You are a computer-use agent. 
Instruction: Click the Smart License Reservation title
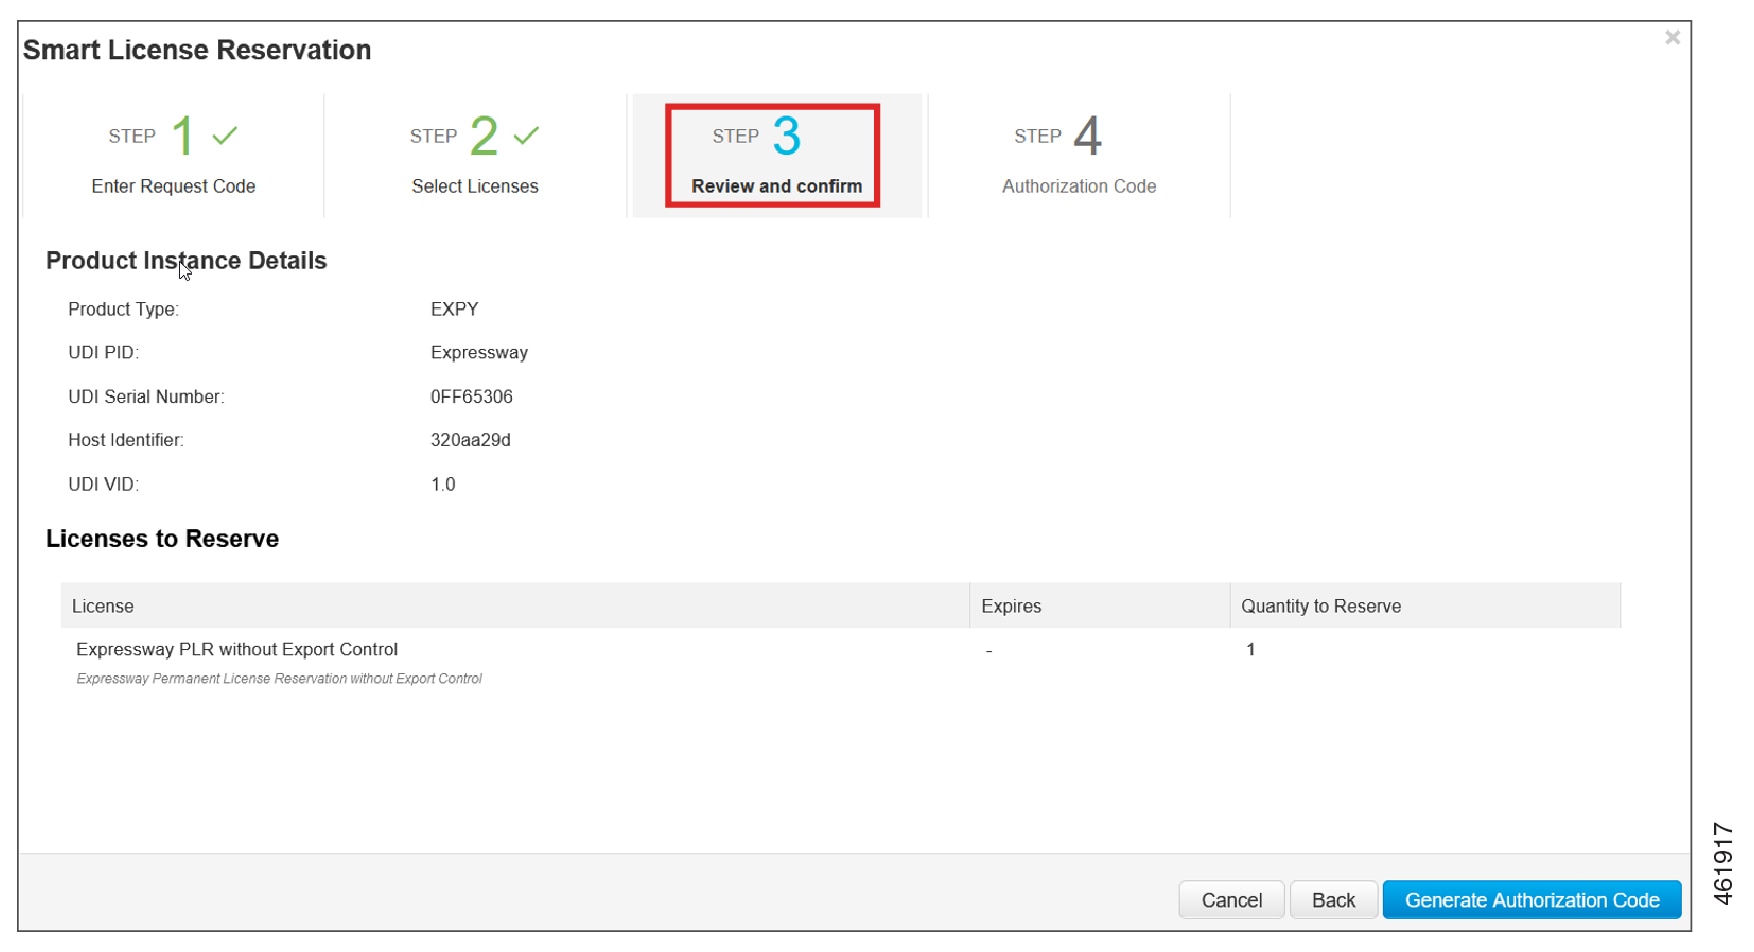click(197, 50)
